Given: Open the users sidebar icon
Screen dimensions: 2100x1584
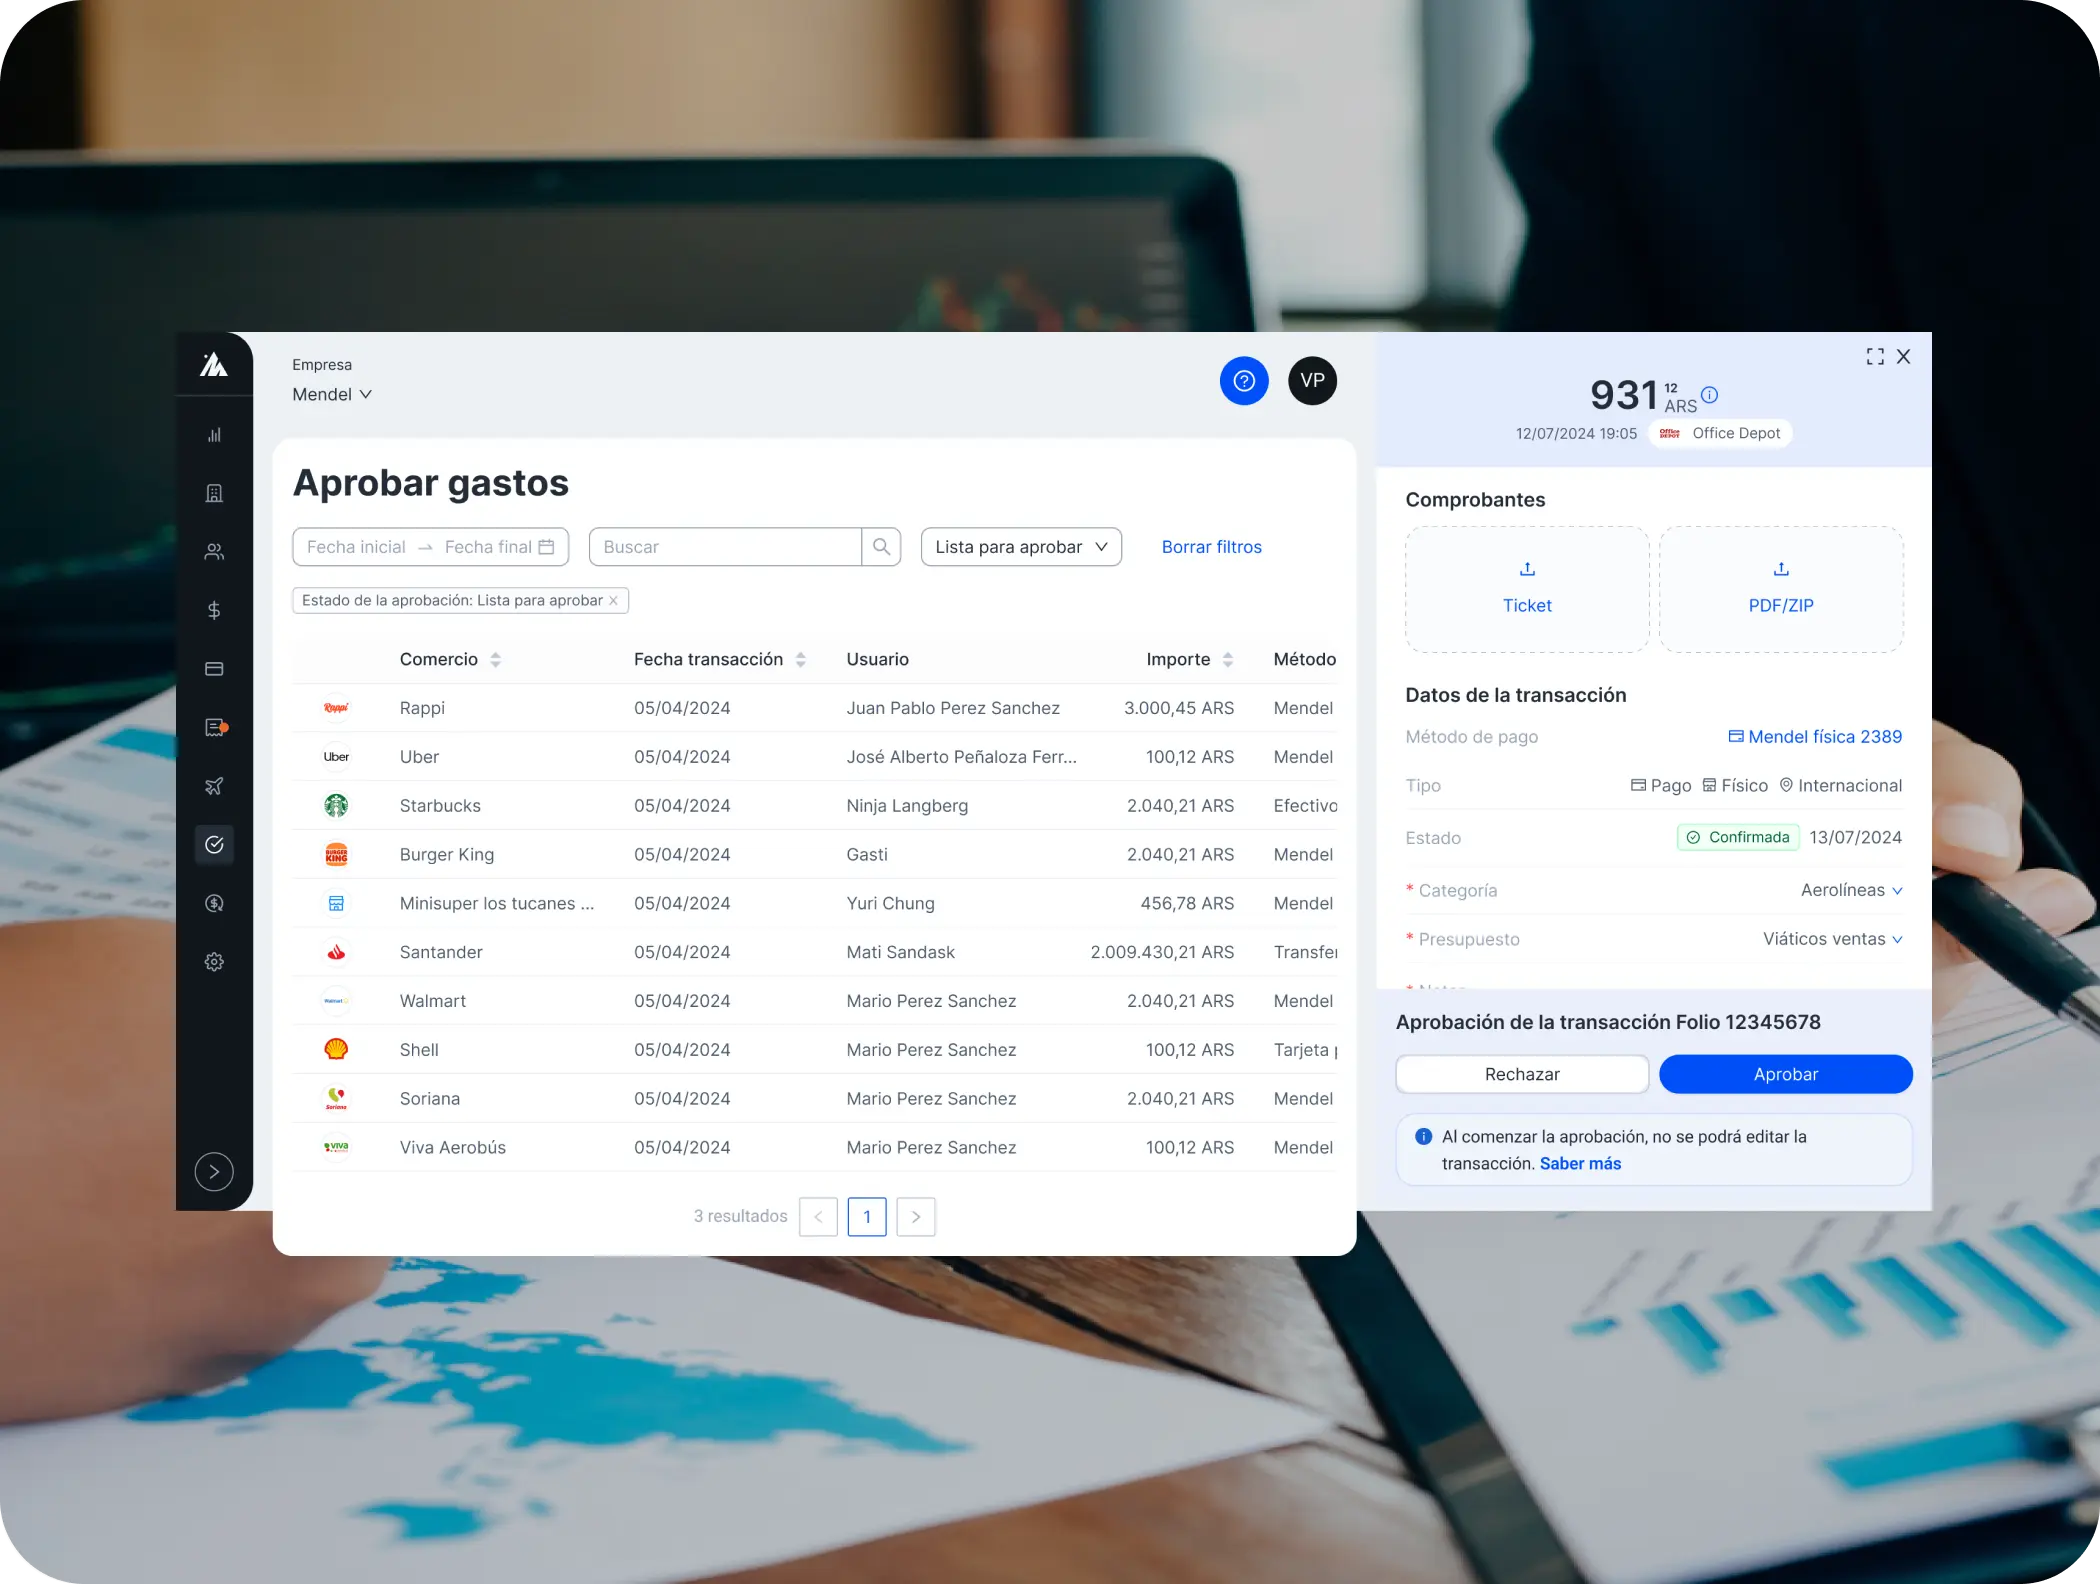Looking at the screenshot, I should tap(214, 552).
